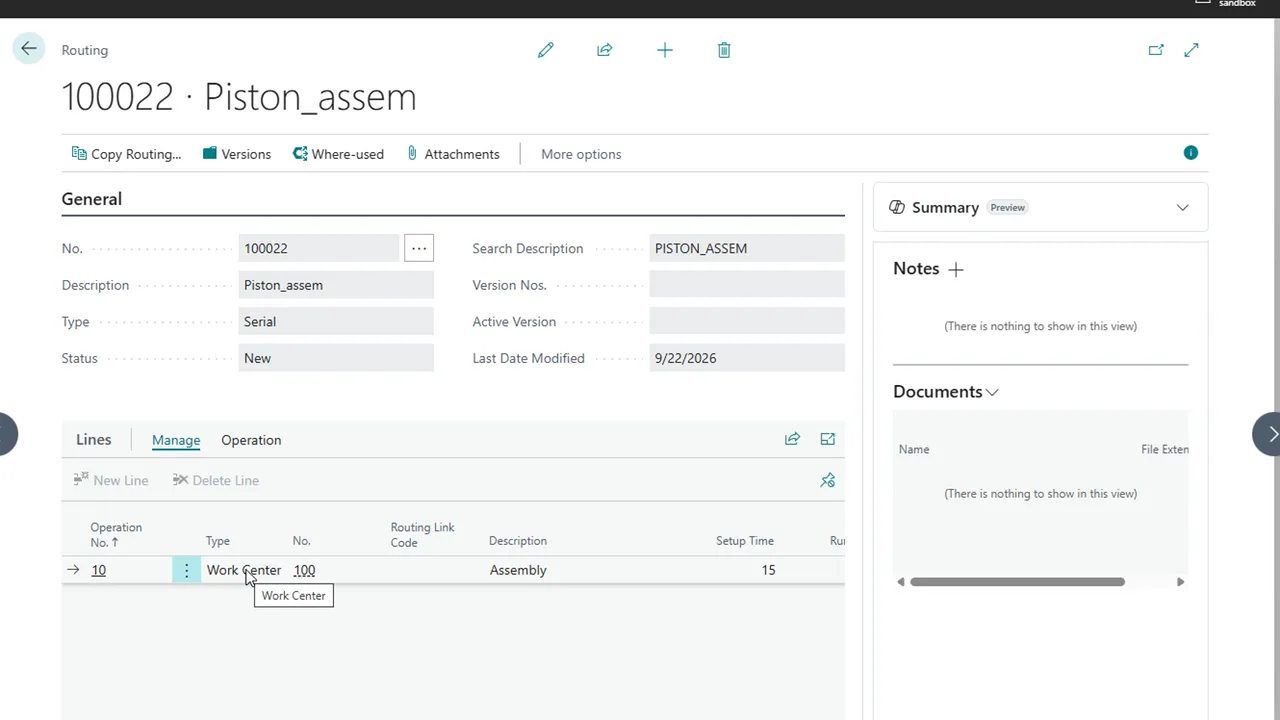Toggle the pin icon in Lines toolbar
Image resolution: width=1280 pixels, height=720 pixels.
[827, 480]
